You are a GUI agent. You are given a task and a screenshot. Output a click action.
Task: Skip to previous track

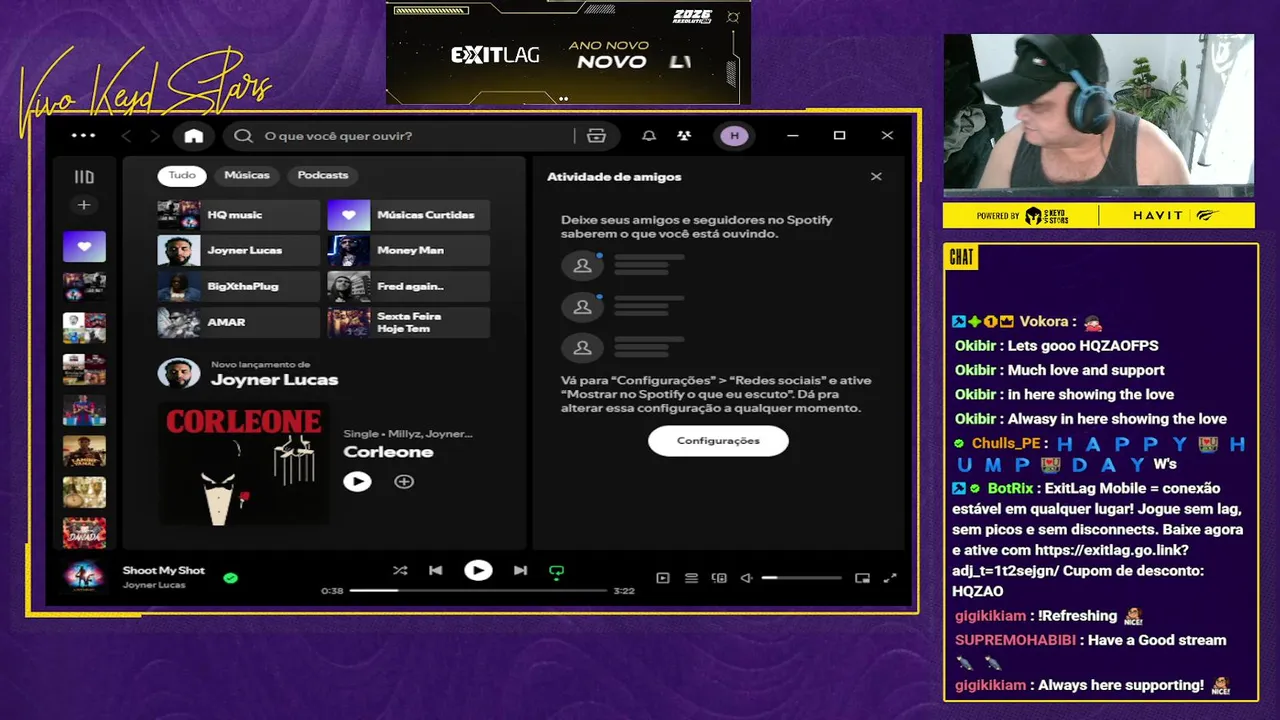435,571
